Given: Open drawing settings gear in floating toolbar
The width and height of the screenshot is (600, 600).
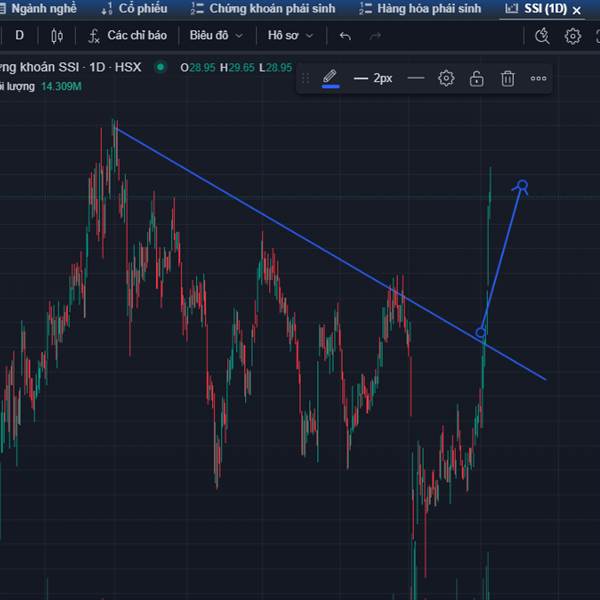Looking at the screenshot, I should click(x=446, y=78).
